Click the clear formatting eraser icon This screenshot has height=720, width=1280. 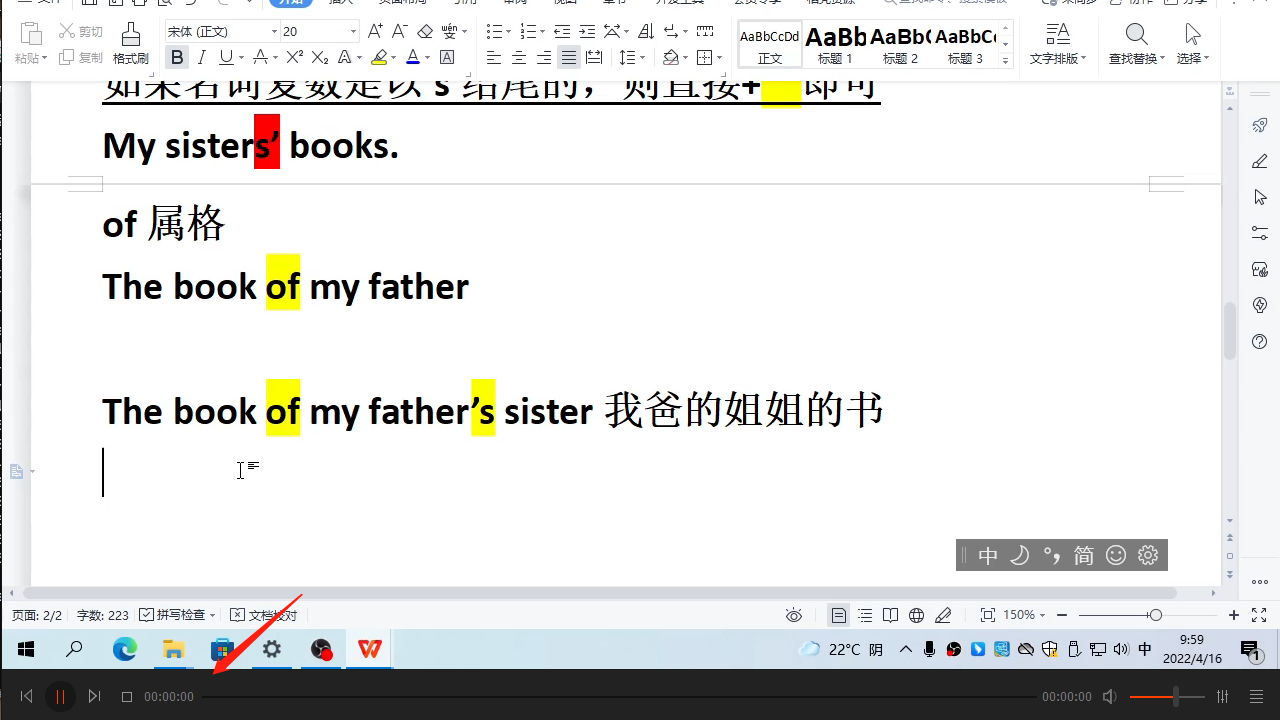click(425, 32)
